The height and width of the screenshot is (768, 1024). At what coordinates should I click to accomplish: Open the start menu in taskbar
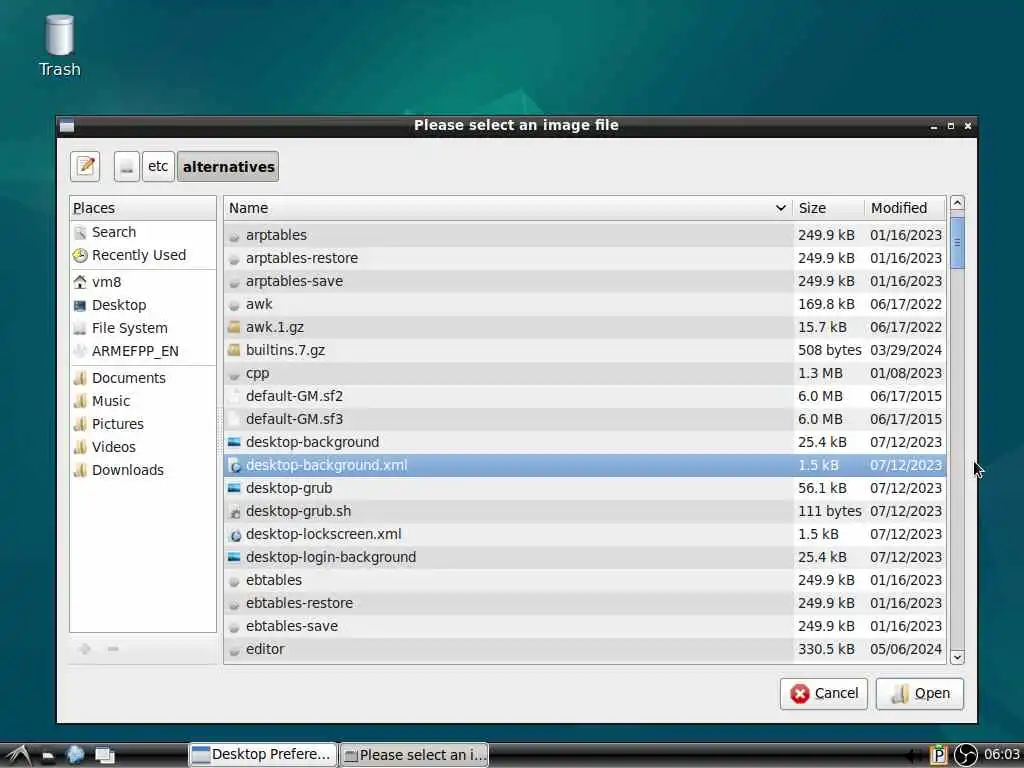18,756
